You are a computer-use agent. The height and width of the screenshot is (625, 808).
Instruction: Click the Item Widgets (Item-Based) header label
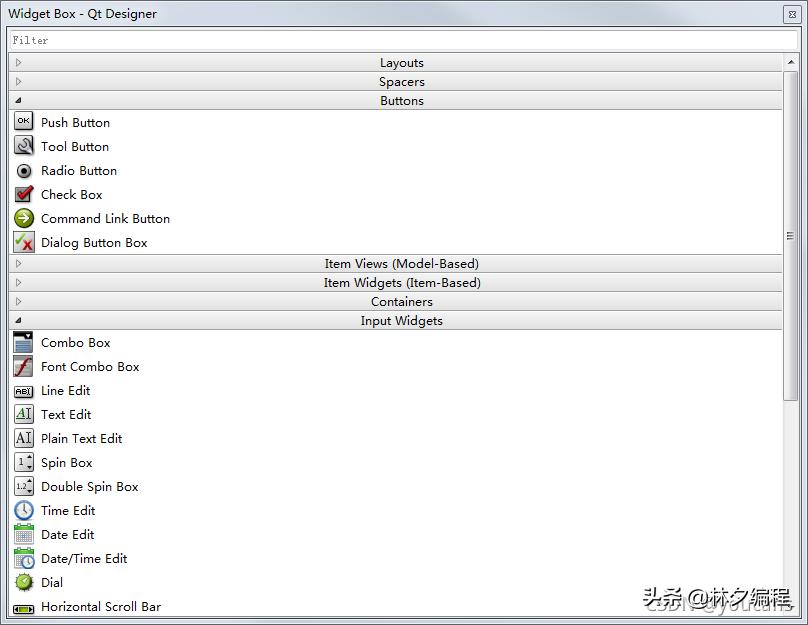(402, 283)
